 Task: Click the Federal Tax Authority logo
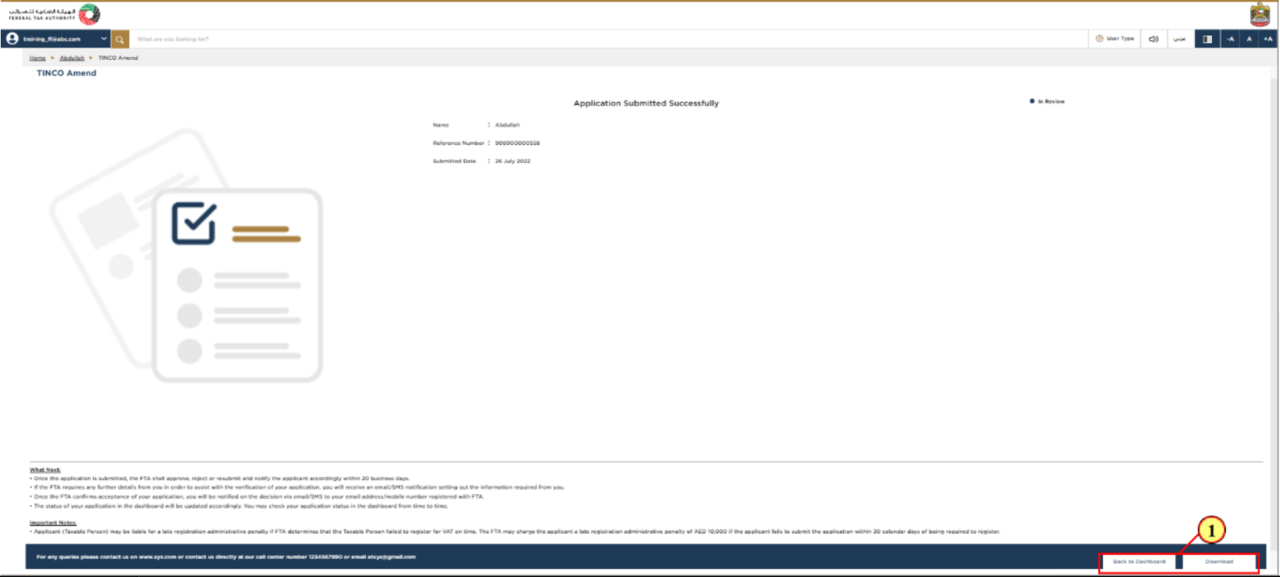pos(54,14)
